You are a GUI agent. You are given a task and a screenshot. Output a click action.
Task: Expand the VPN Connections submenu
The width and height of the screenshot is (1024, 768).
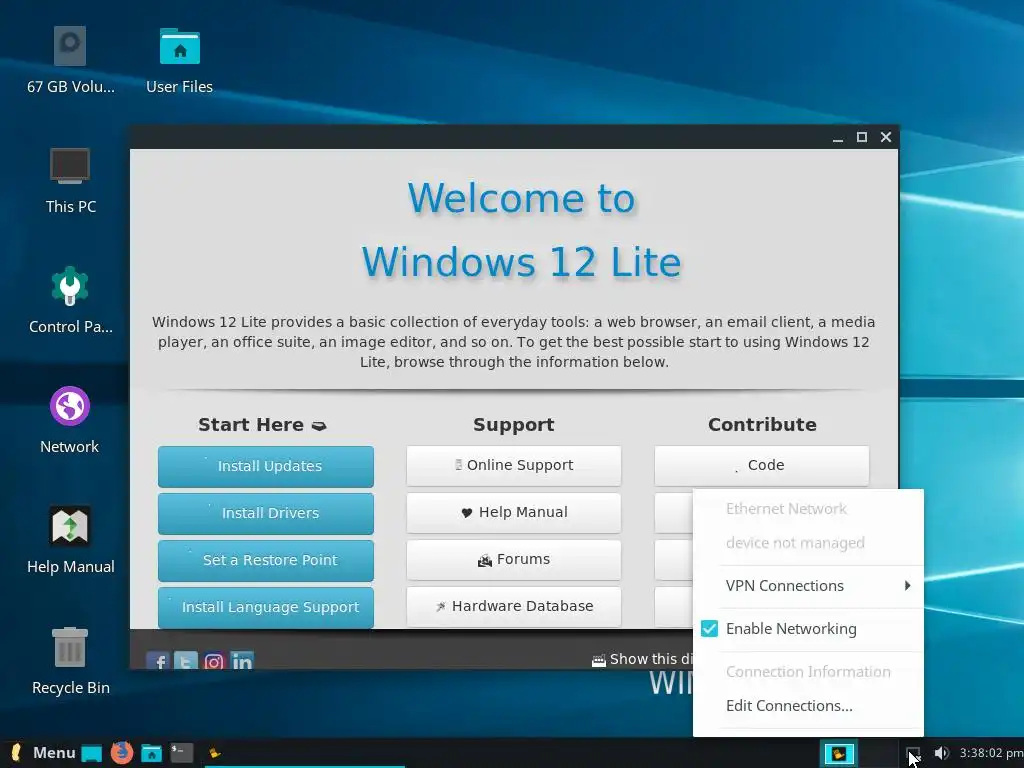[808, 586]
